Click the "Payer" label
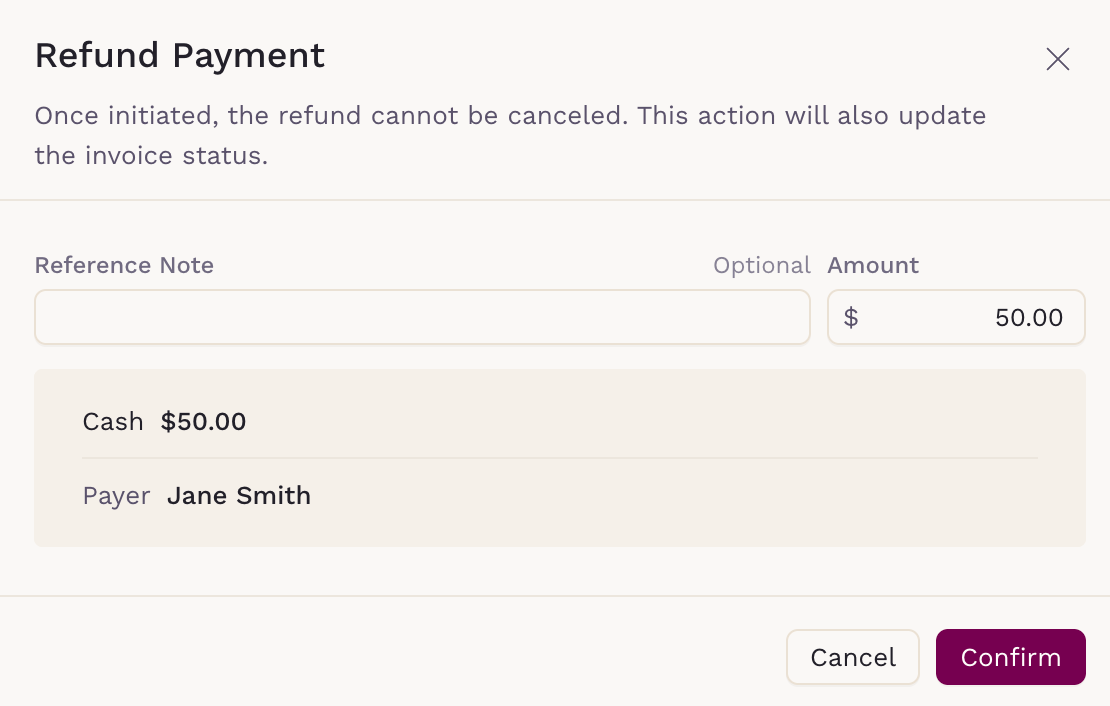 pyautogui.click(x=116, y=496)
